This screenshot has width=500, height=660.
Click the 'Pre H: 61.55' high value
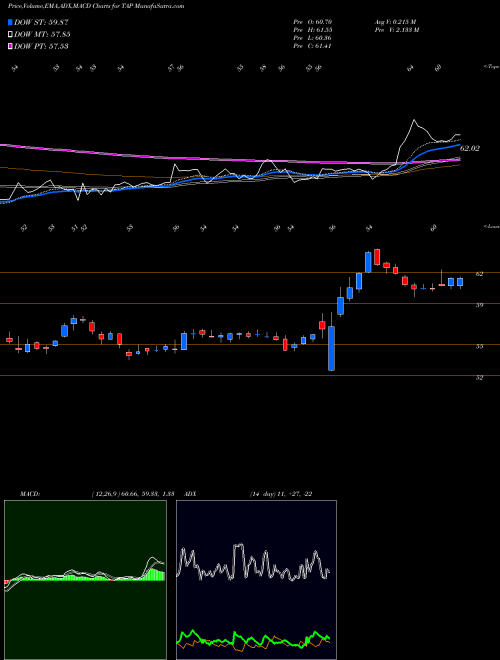pyautogui.click(x=314, y=30)
